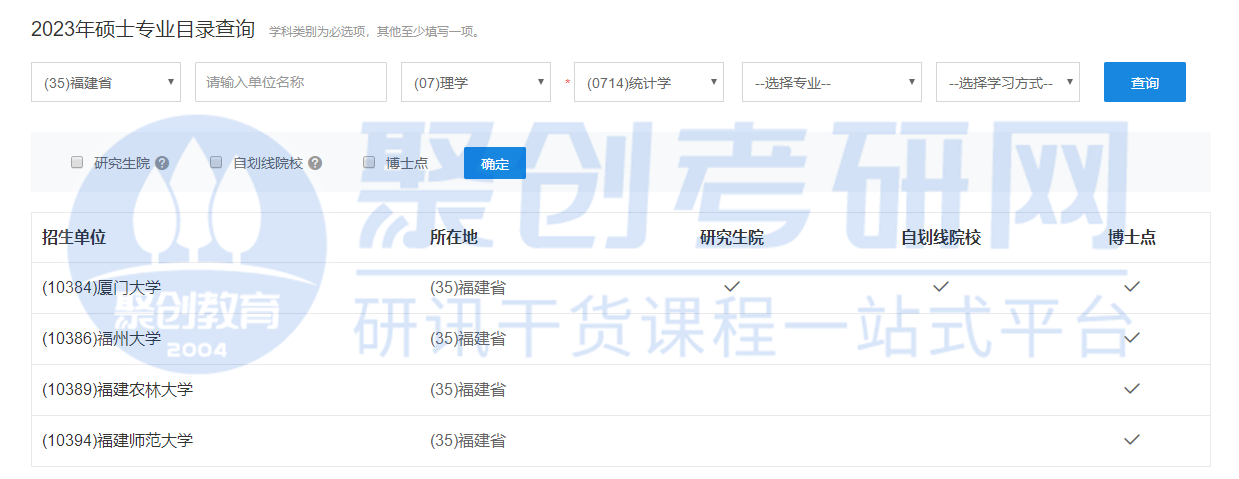The image size is (1239, 479).
Task: Open the --选择专业-- dropdown
Action: click(x=832, y=82)
